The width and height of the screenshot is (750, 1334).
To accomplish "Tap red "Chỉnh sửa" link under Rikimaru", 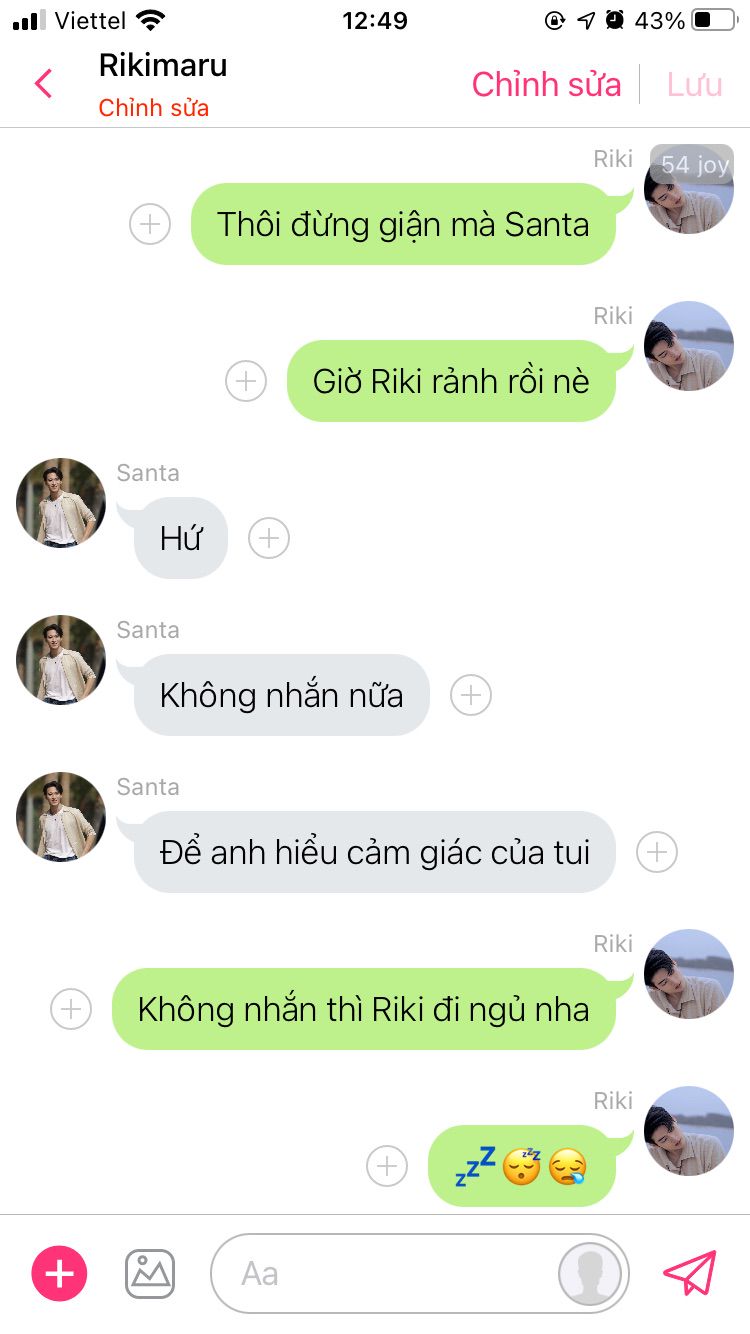I will pyautogui.click(x=154, y=108).
